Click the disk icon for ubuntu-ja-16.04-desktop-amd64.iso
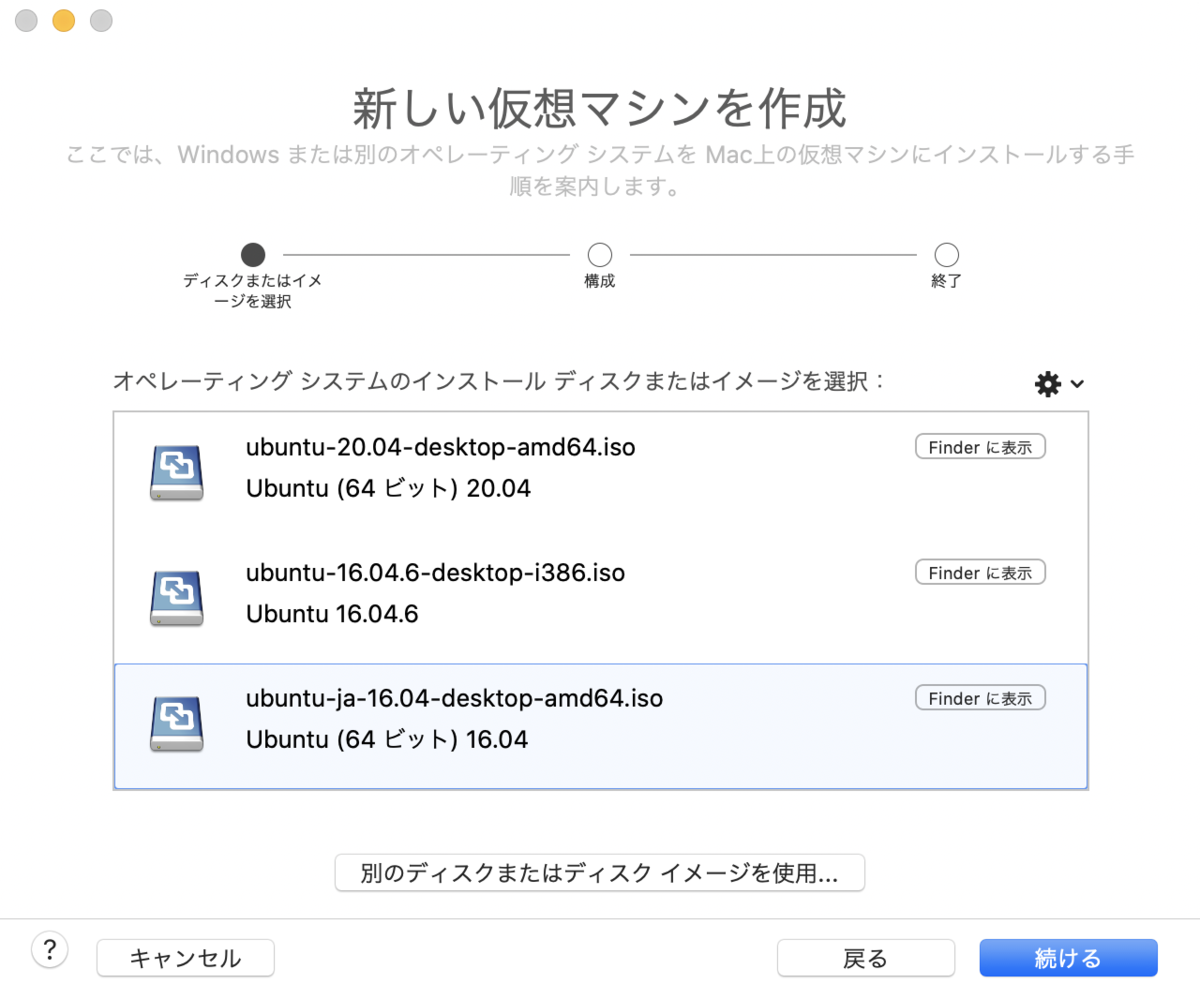 coord(176,724)
